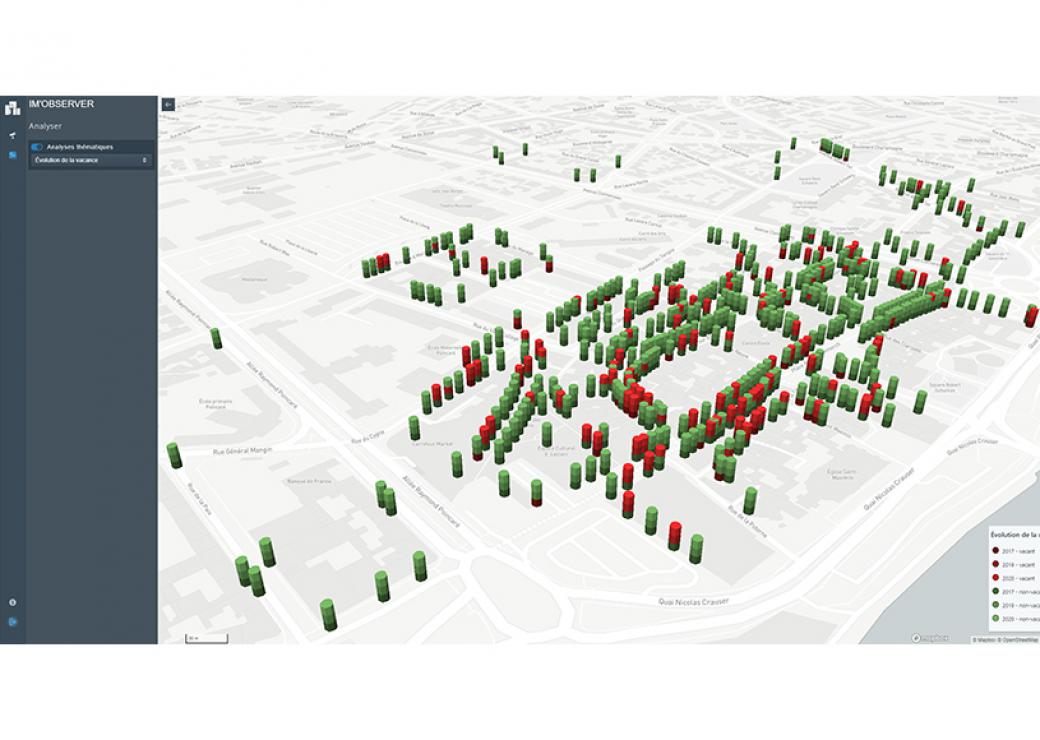Click the 2020 vacant bright red legend swatch
The image size is (1040, 740).
click(x=996, y=578)
